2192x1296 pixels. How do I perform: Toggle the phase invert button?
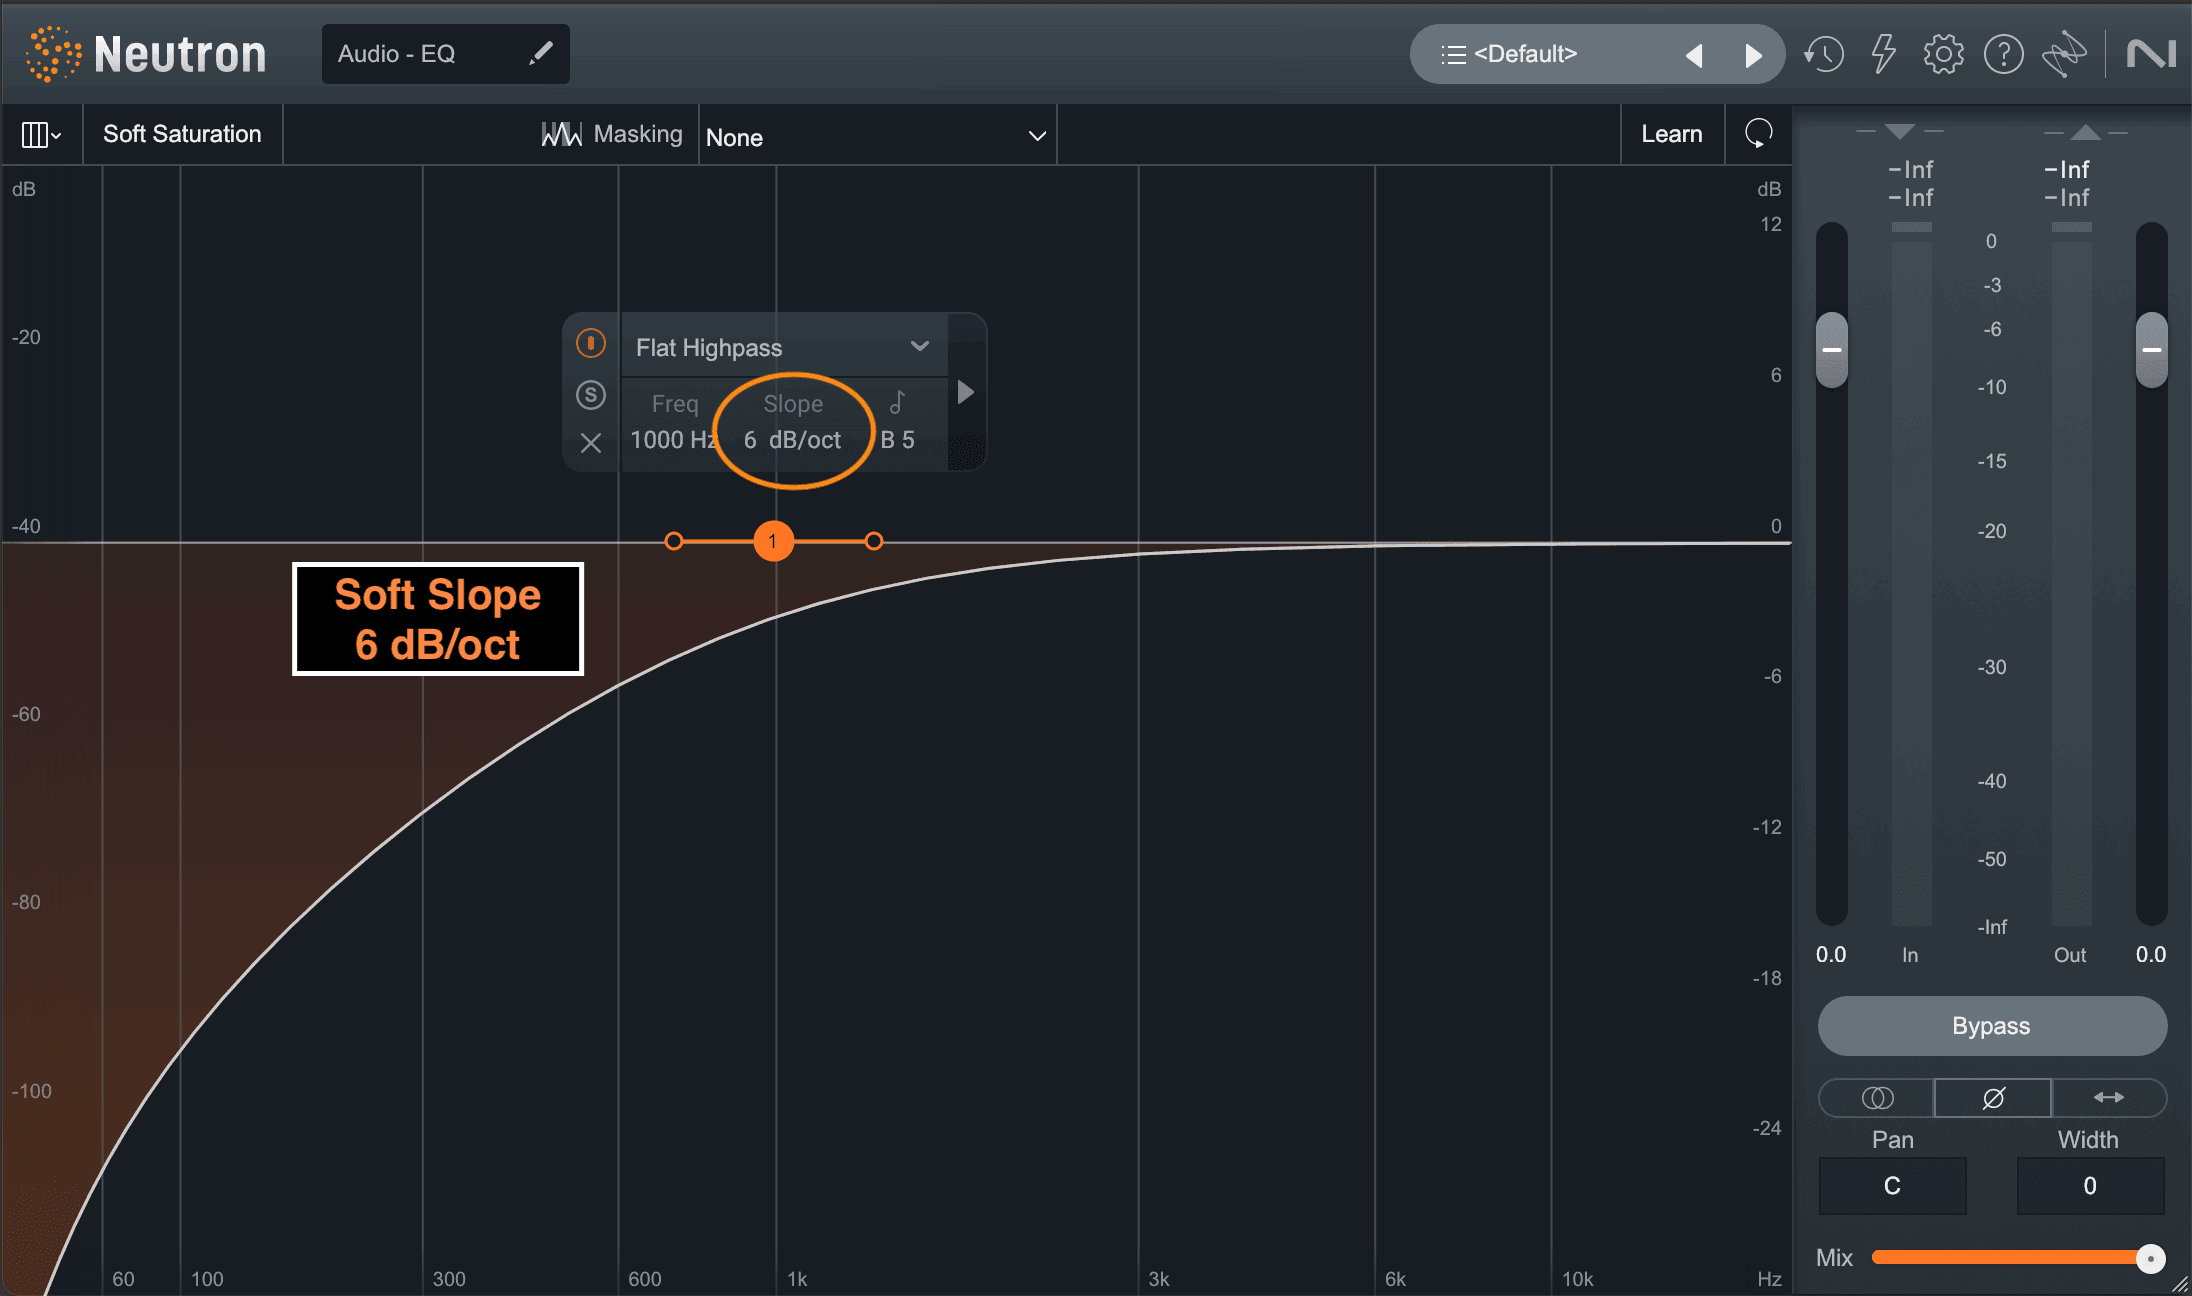[x=1993, y=1098]
